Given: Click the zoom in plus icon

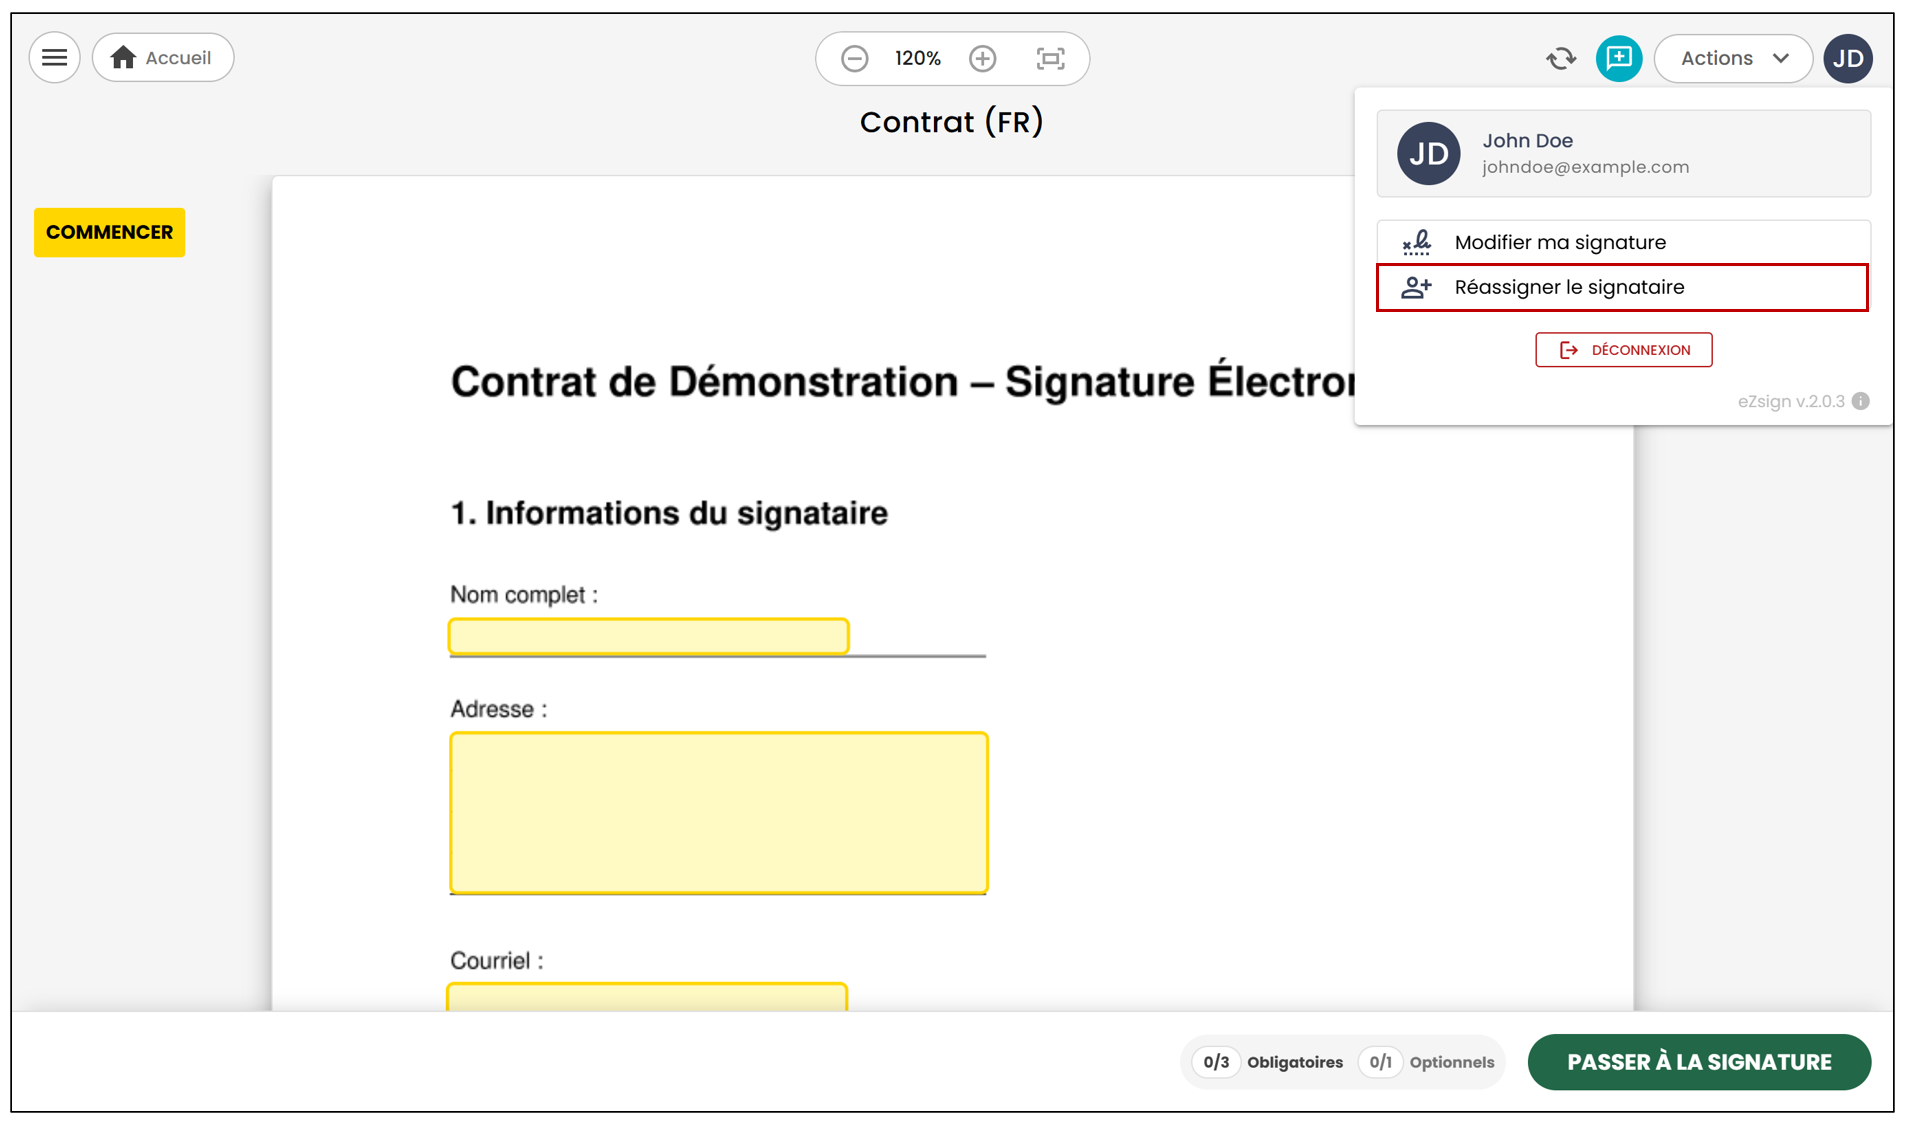Looking at the screenshot, I should pyautogui.click(x=982, y=59).
